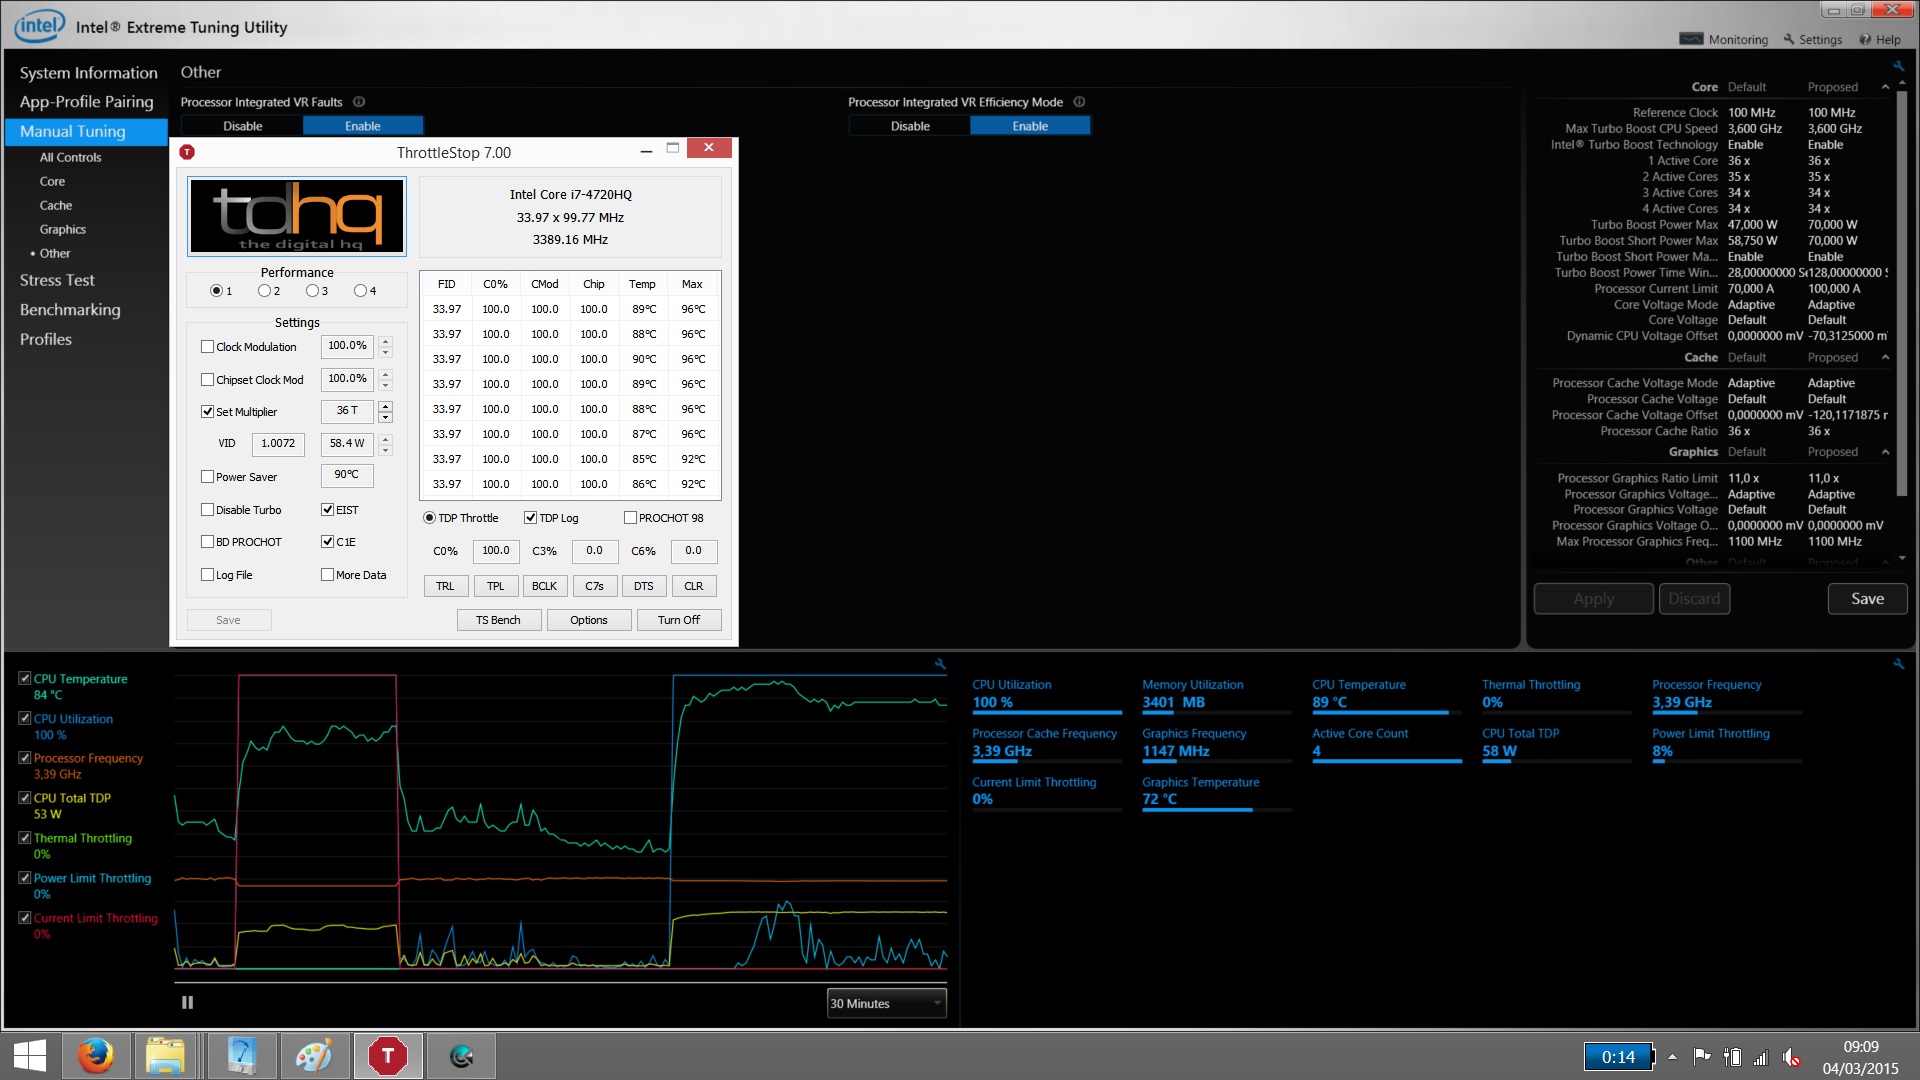The height and width of the screenshot is (1080, 1920).
Task: Click the muted volume tray icon
Action: coord(1791,1057)
